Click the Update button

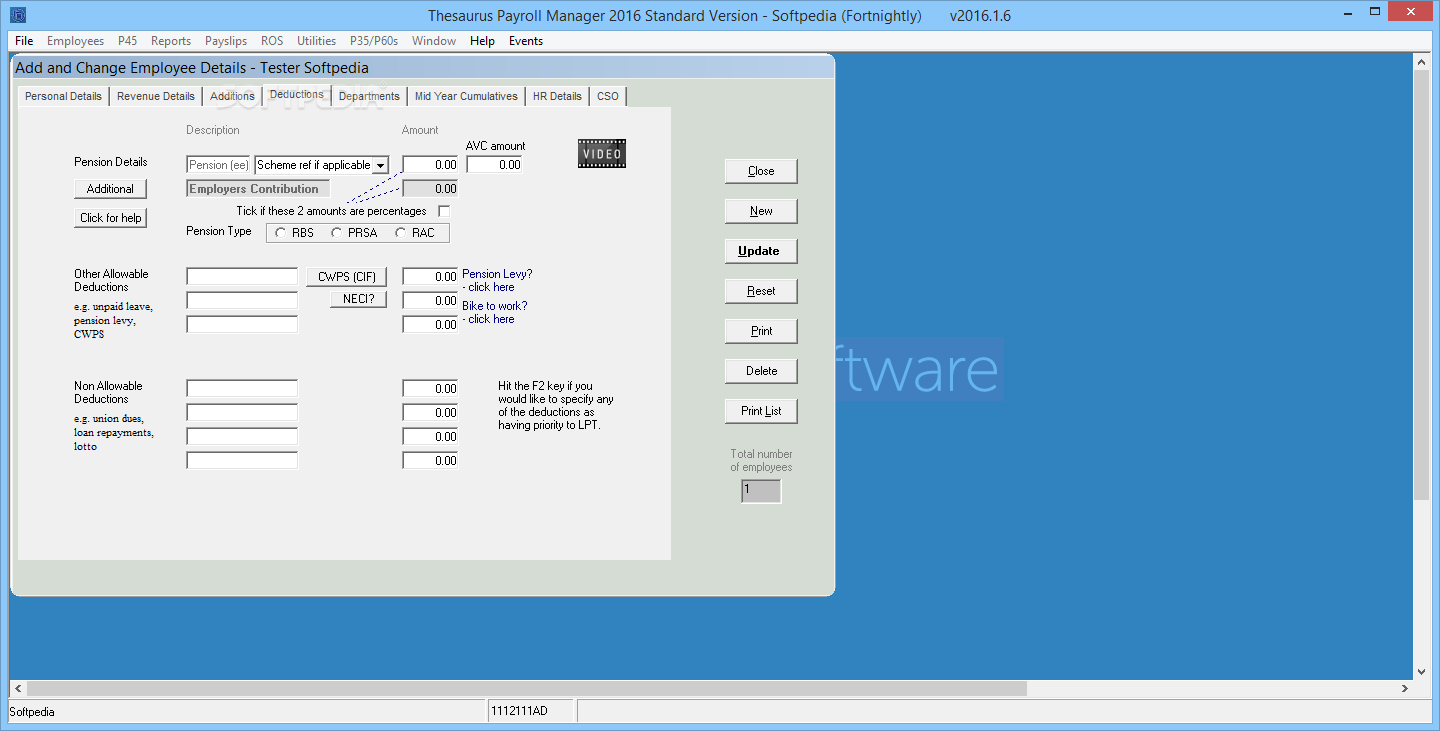761,251
